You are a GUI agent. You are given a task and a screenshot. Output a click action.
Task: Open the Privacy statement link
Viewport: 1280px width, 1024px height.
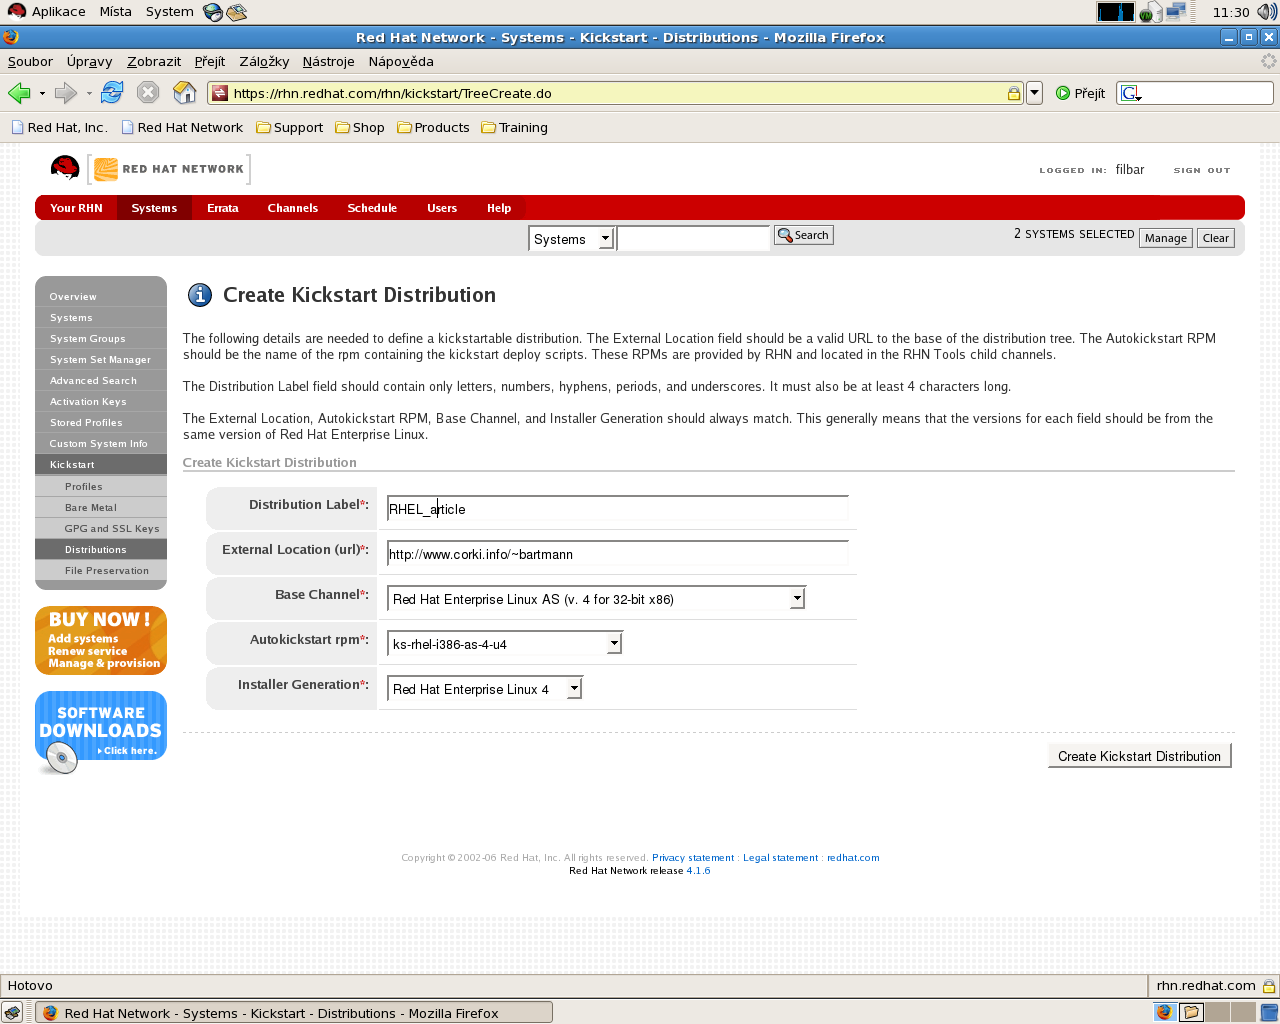693,858
